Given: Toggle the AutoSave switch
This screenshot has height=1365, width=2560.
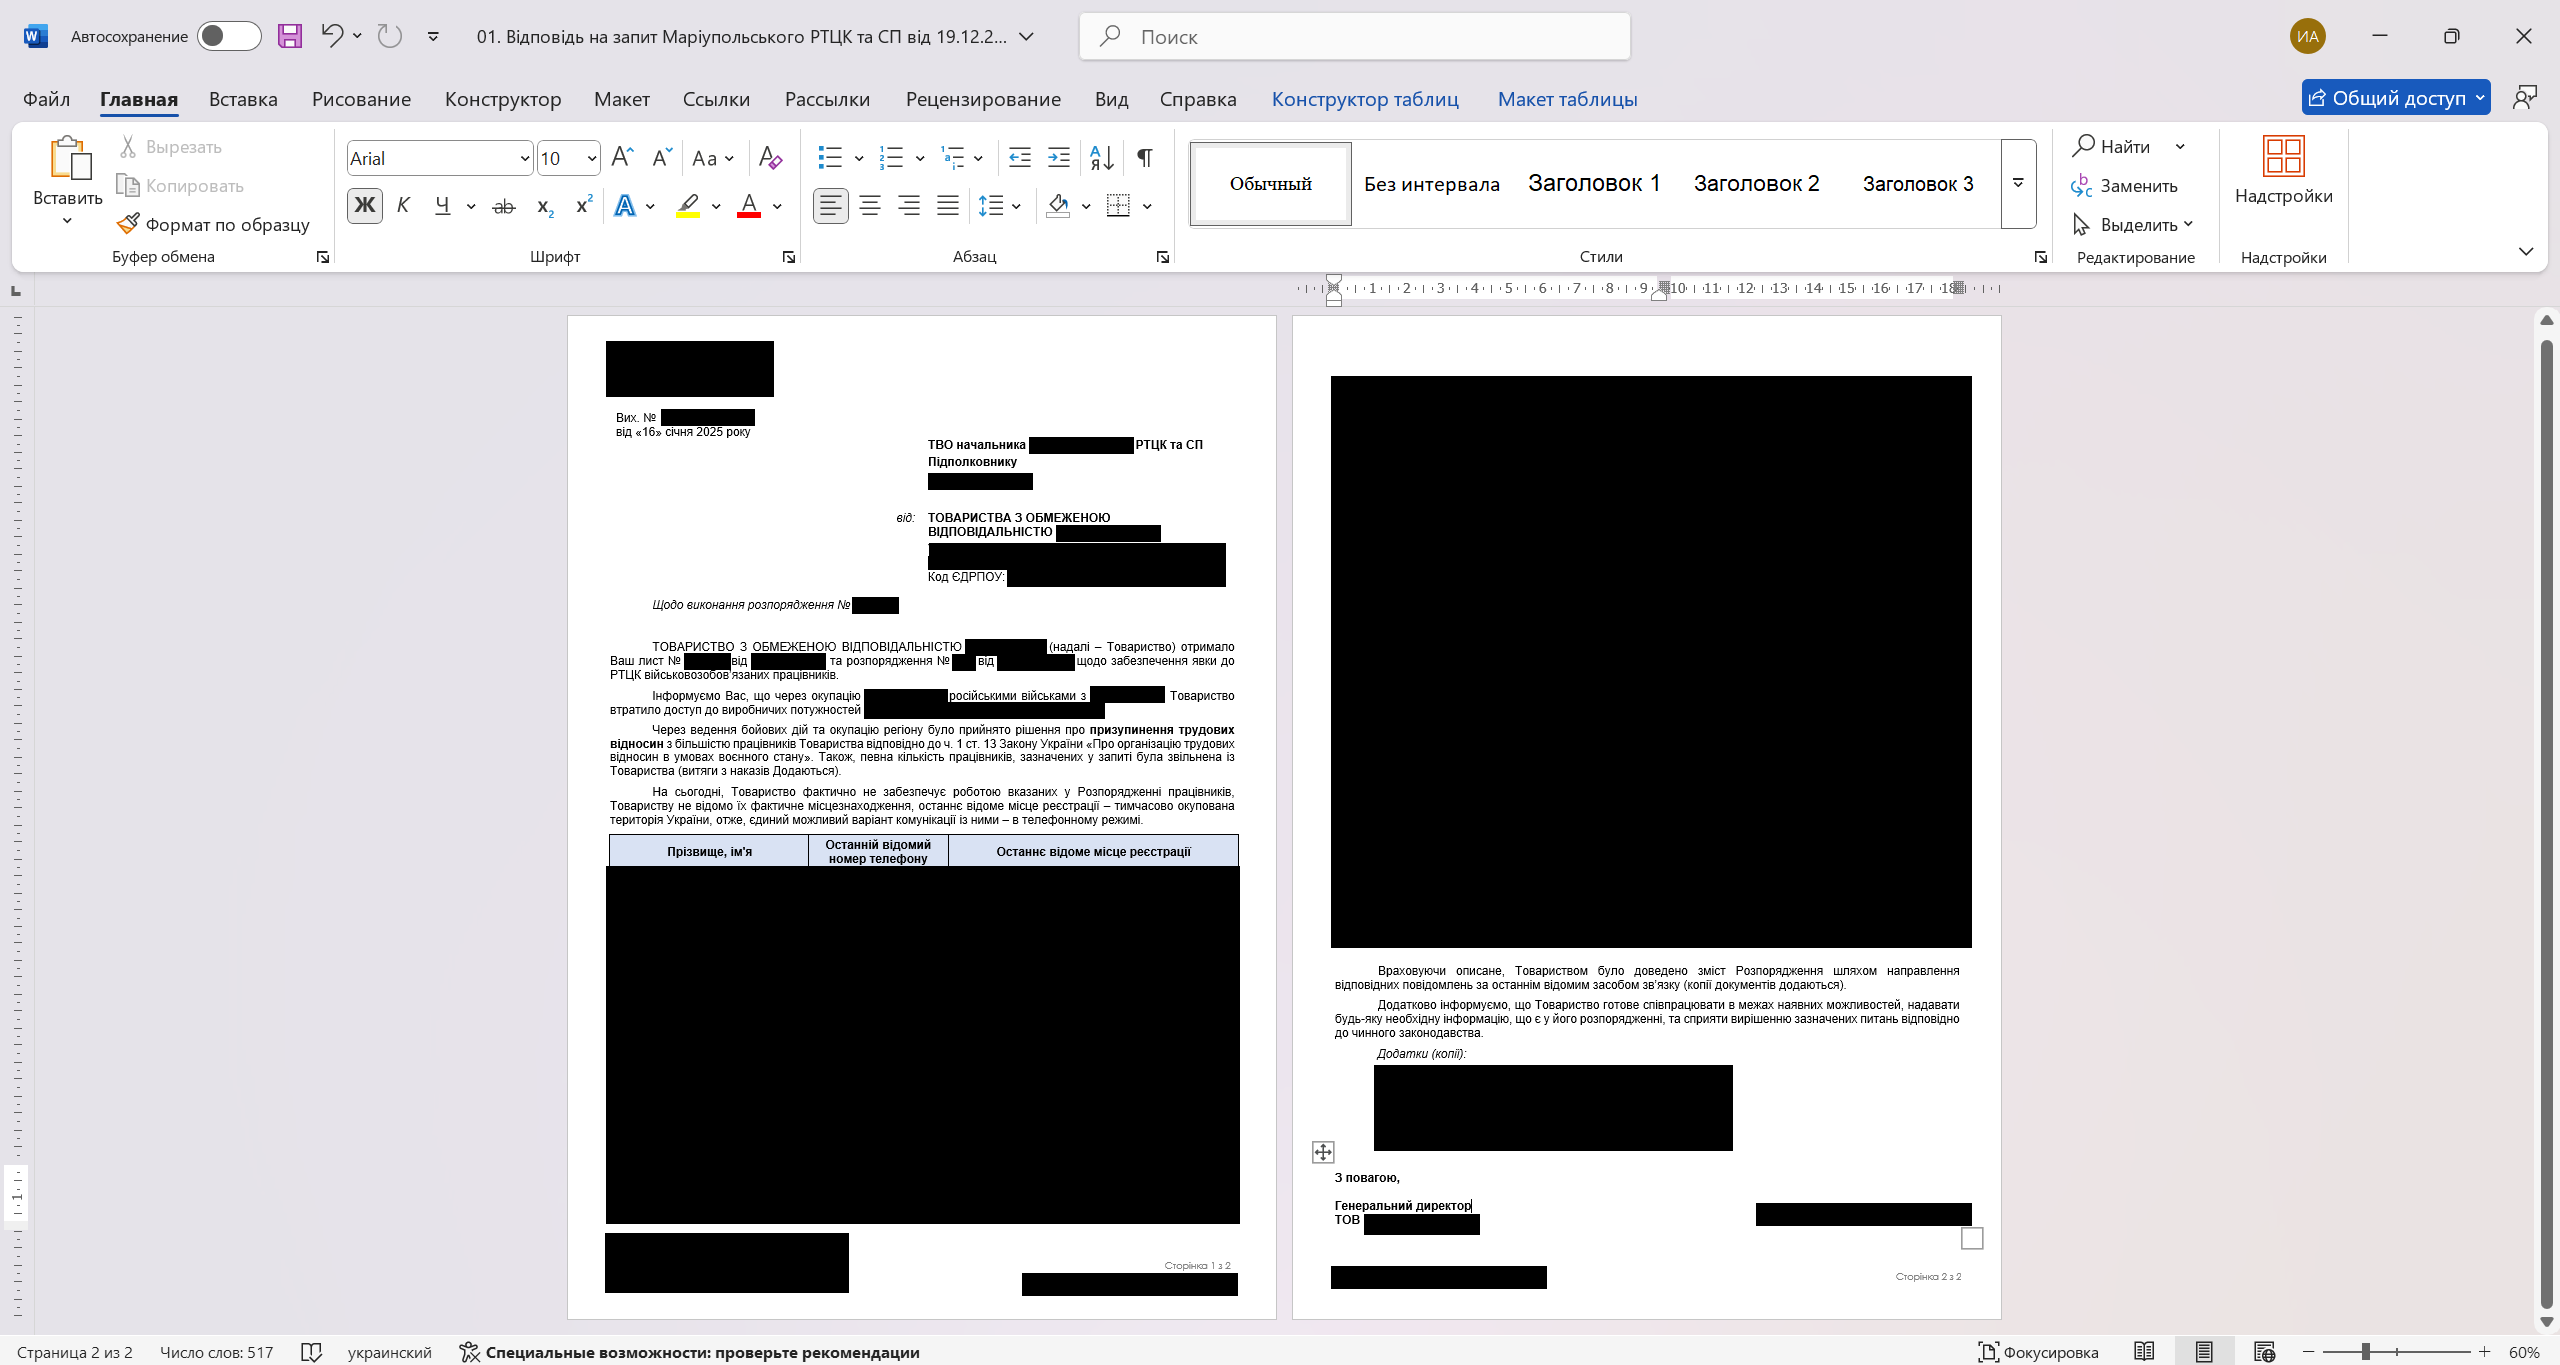Looking at the screenshot, I should pyautogui.click(x=229, y=36).
